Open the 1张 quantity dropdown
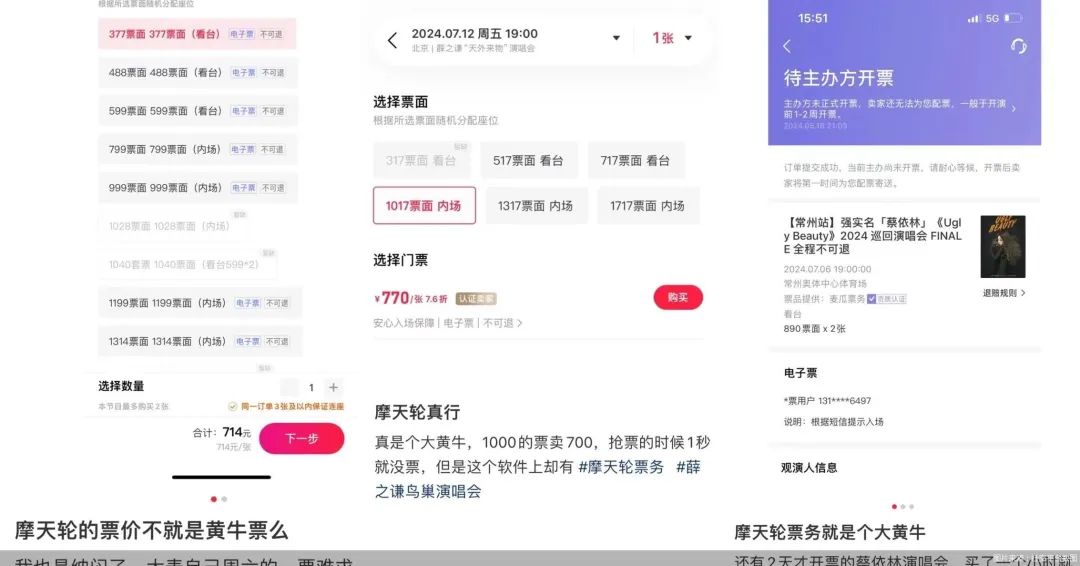The image size is (1080, 566). (672, 39)
